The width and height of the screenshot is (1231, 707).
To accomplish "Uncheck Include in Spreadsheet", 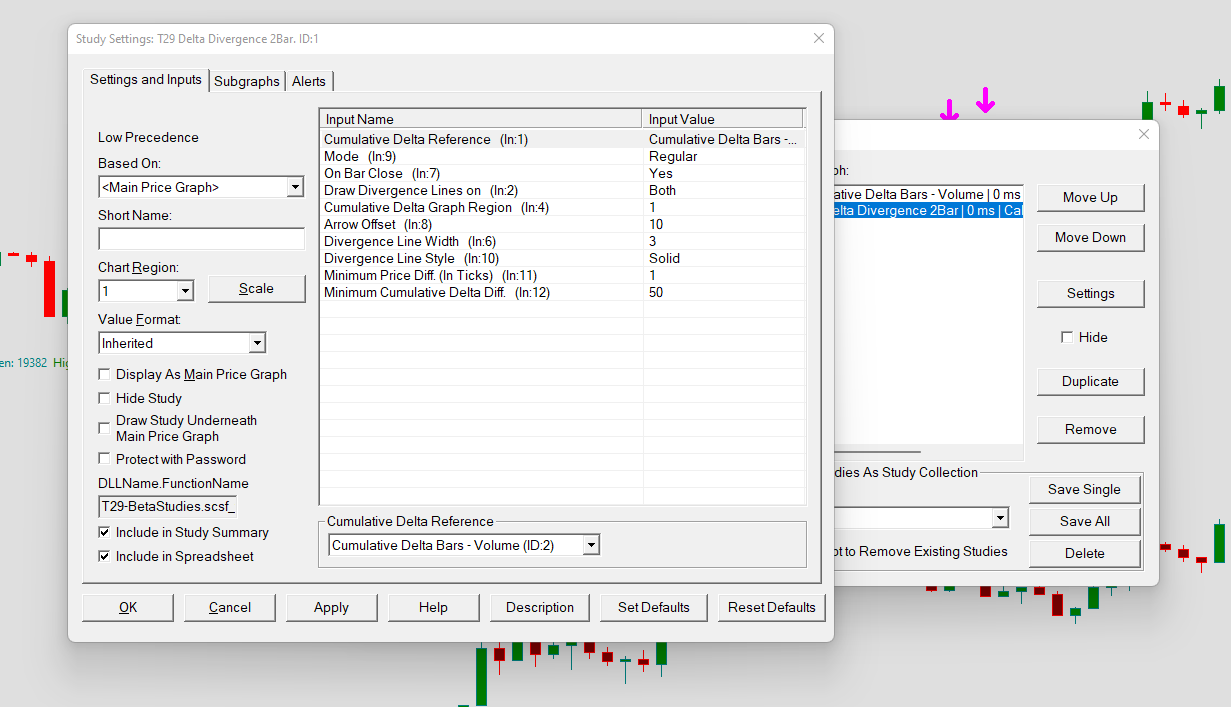I will pyautogui.click(x=105, y=556).
